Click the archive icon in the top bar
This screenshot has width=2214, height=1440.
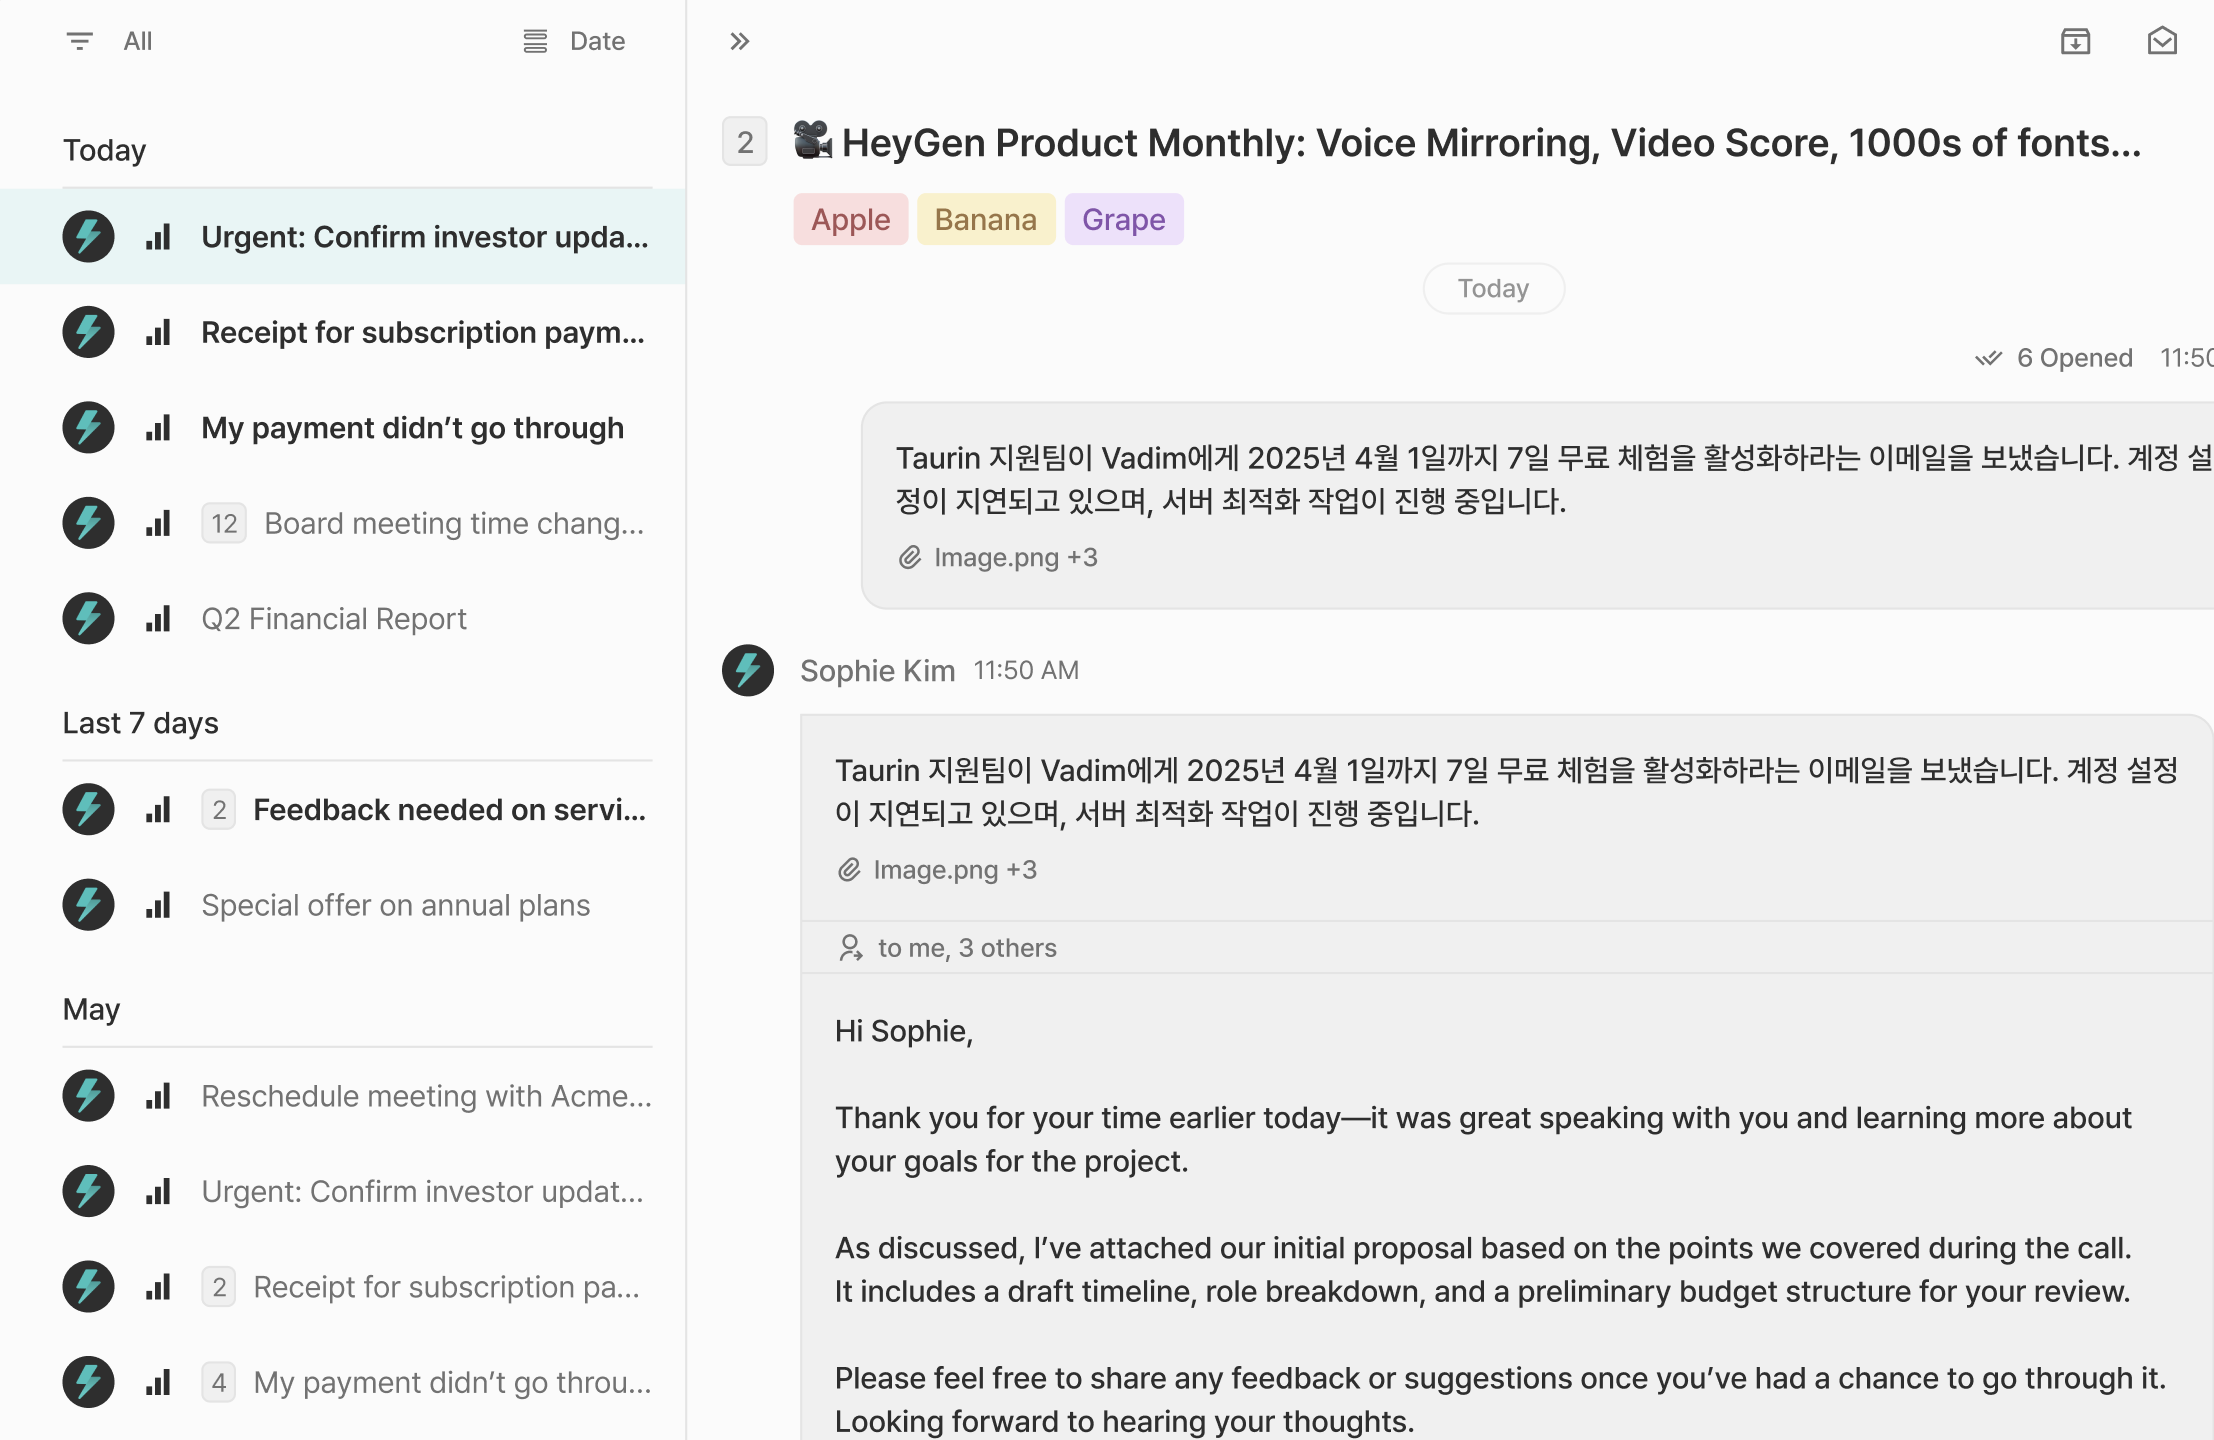[2075, 41]
